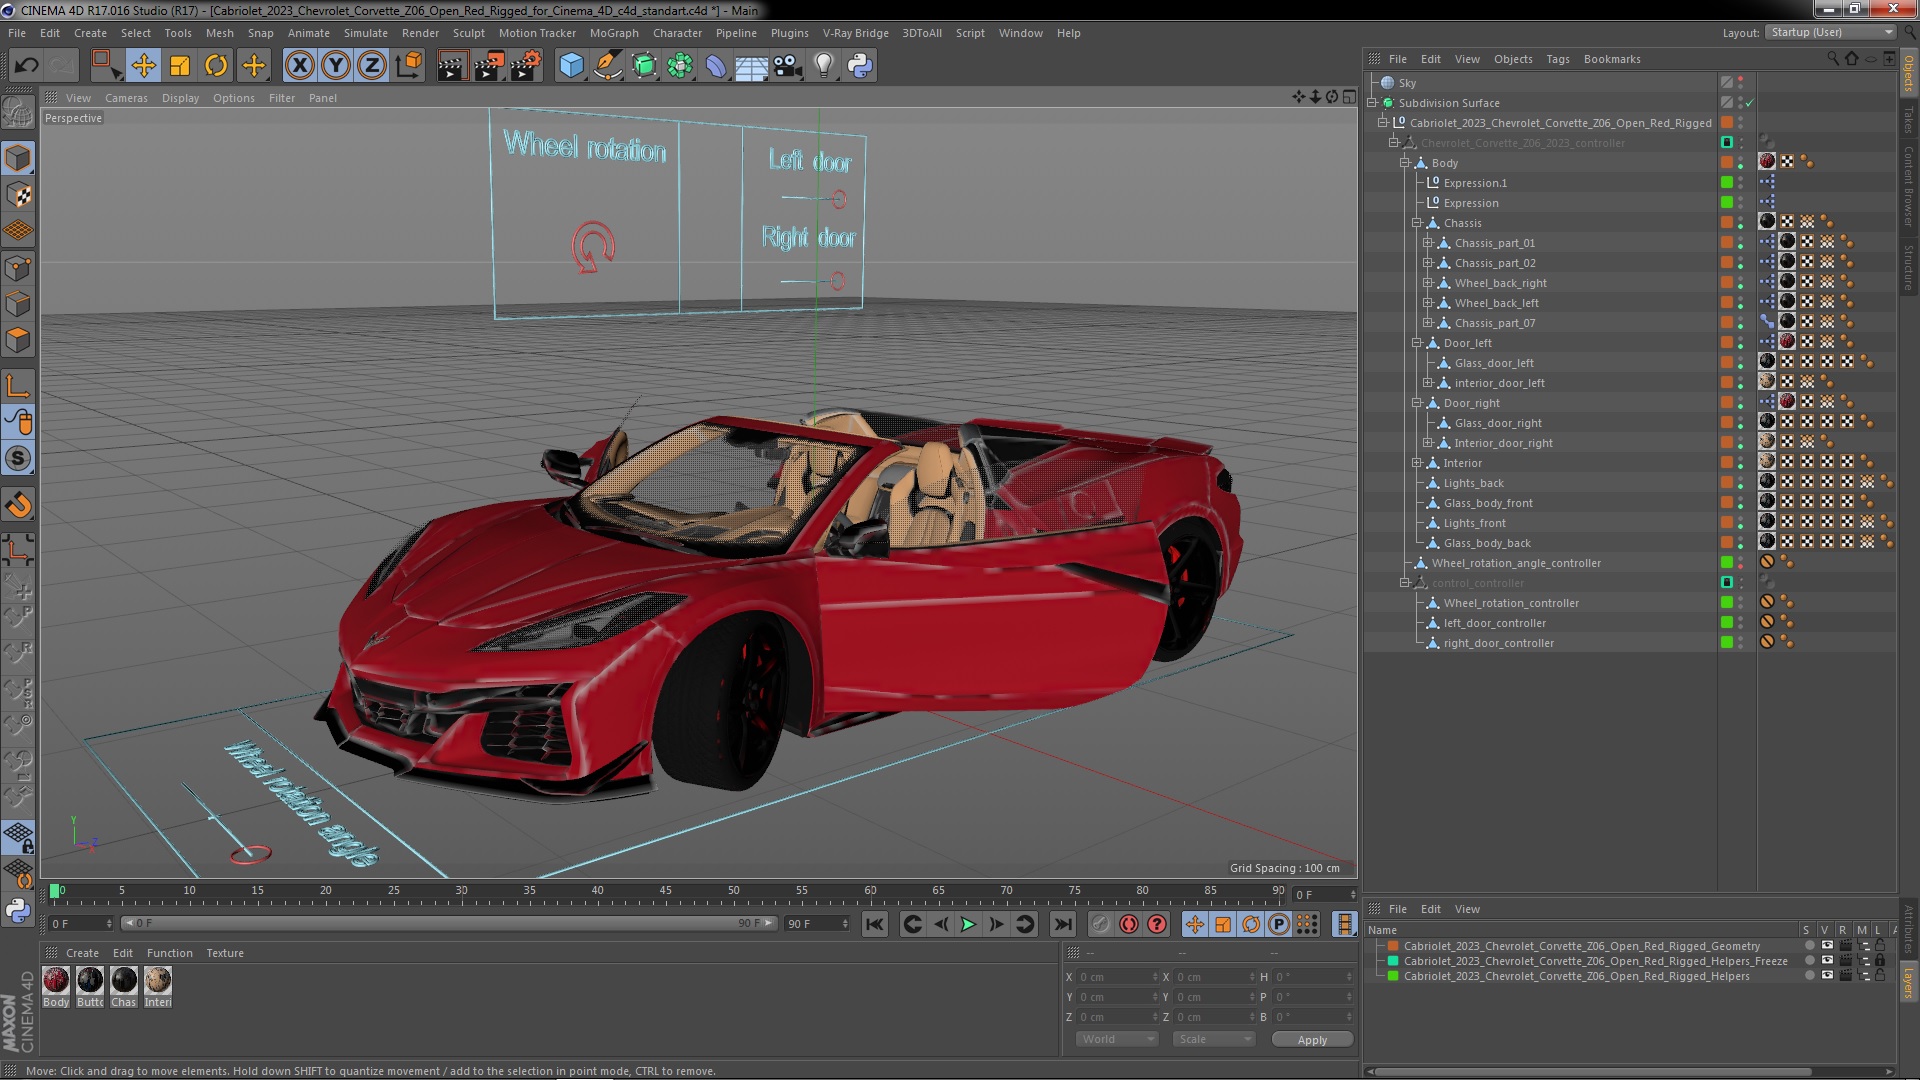Toggle the Geometry layer view eye
Image resolution: width=1920 pixels, height=1080 pixels.
1827,945
